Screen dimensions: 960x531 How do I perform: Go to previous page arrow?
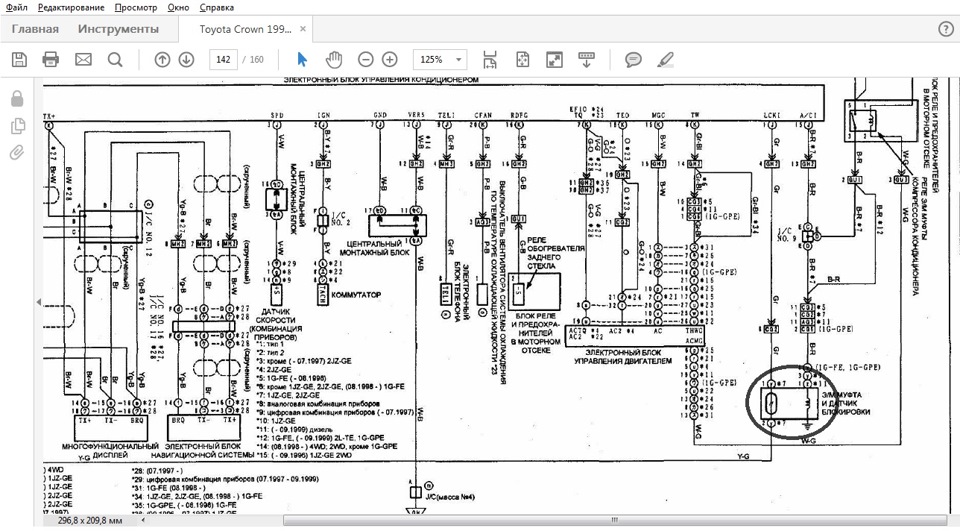coord(162,59)
